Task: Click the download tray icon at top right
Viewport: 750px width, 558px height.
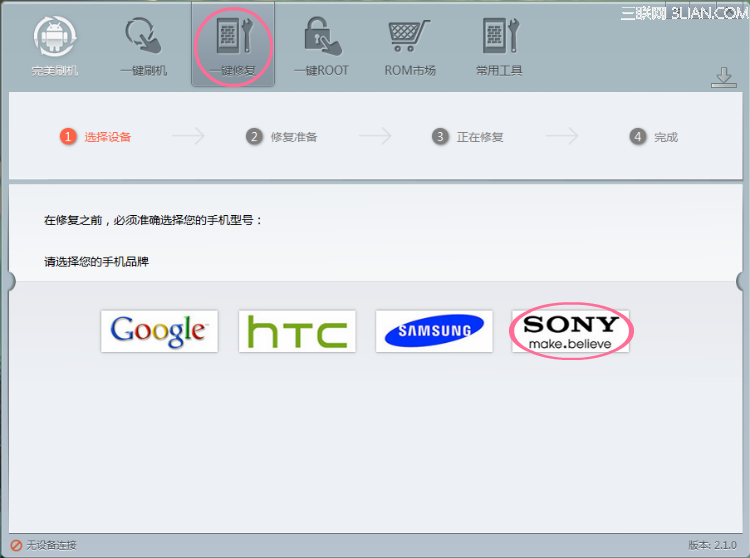Action: click(x=724, y=77)
